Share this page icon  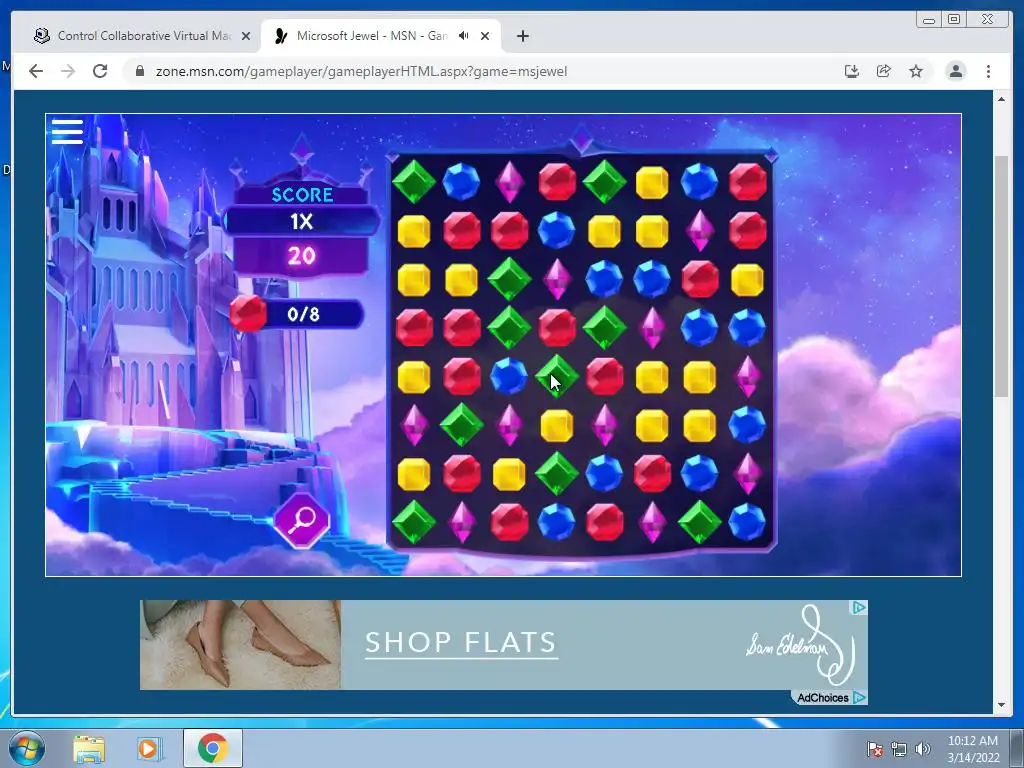click(884, 71)
